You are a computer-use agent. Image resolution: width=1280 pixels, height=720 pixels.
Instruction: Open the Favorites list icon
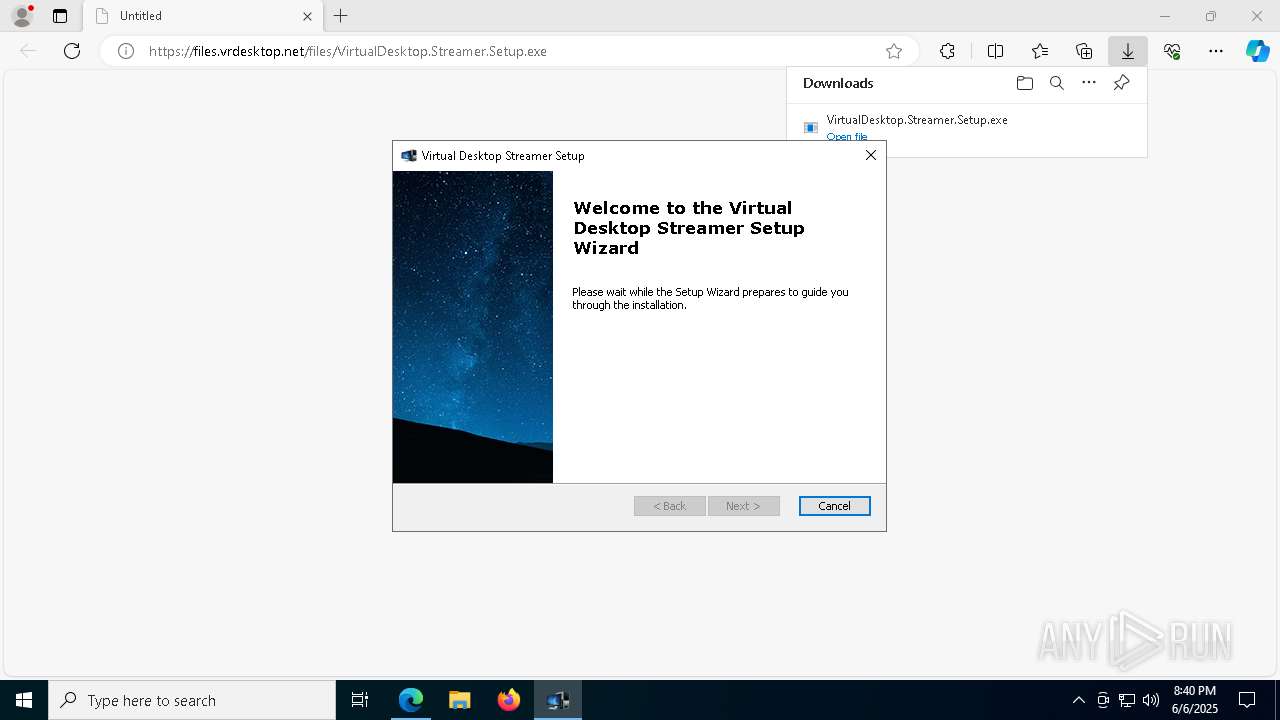click(1040, 51)
